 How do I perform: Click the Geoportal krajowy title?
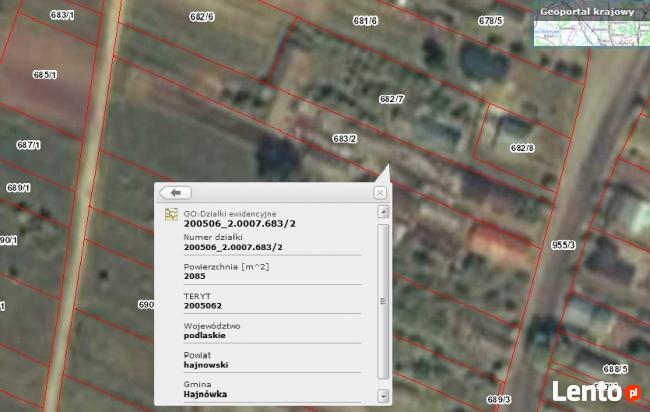(x=586, y=13)
